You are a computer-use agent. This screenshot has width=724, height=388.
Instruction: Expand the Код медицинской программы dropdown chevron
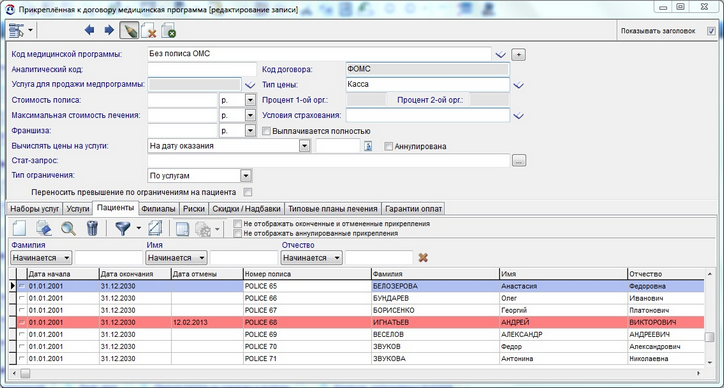(501, 55)
